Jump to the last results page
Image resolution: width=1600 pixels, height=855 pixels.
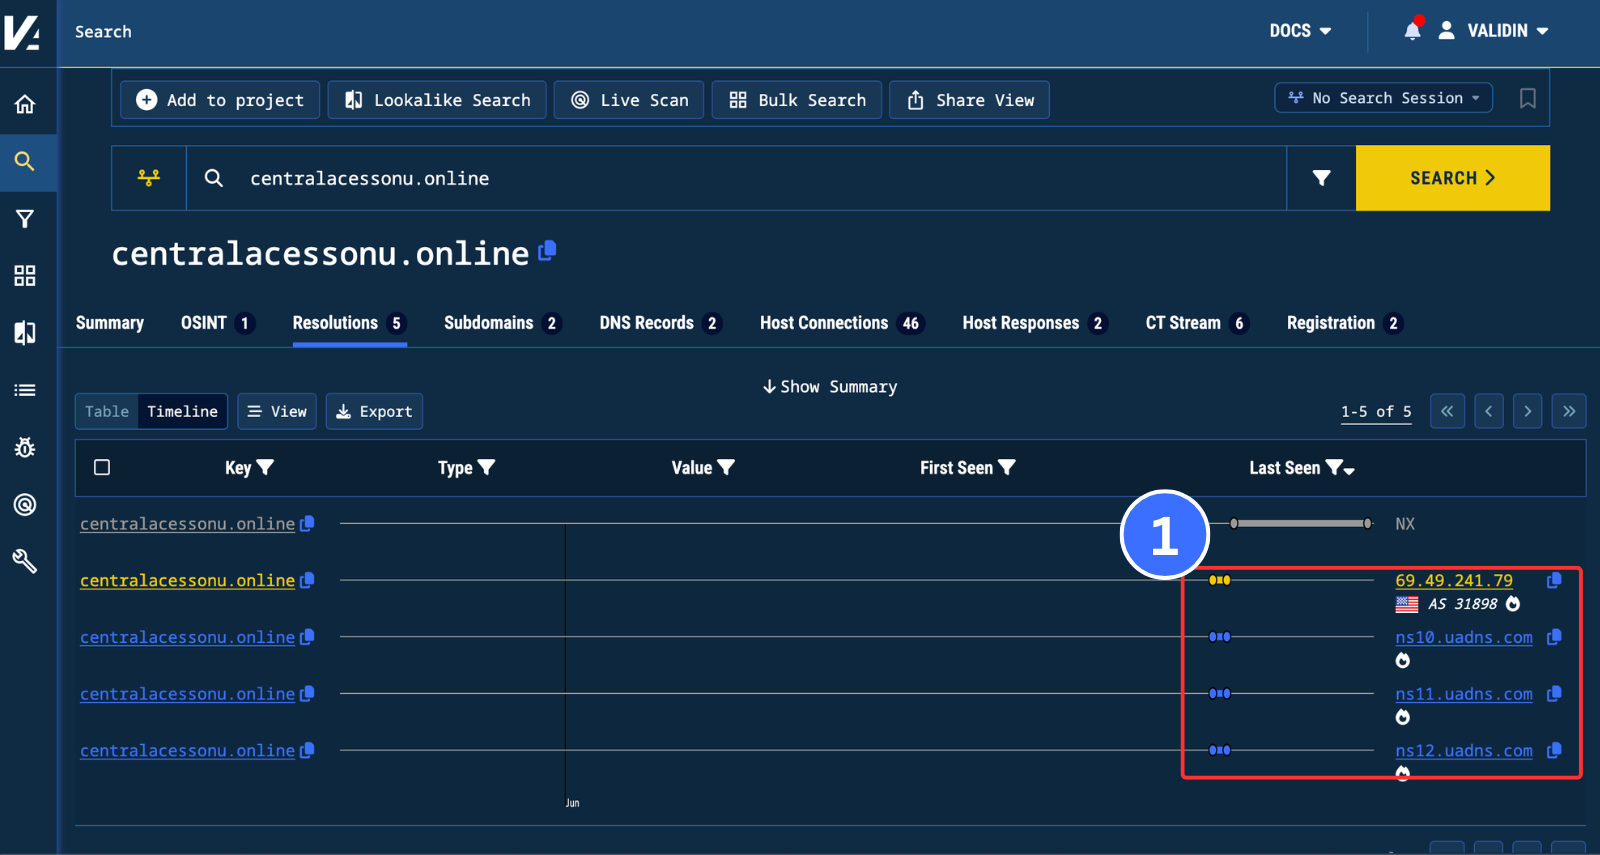[1569, 411]
